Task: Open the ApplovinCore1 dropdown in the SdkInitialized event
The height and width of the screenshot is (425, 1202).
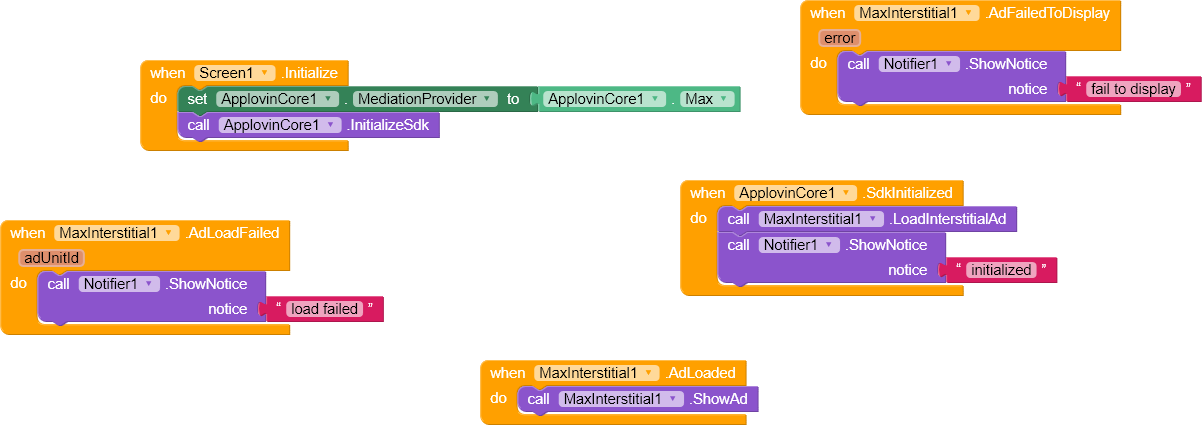Action: (797, 193)
